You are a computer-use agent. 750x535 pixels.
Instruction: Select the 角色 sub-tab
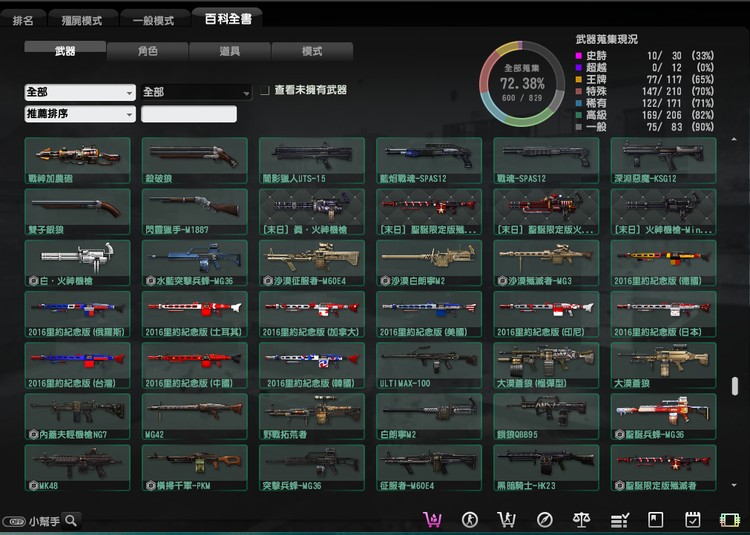[x=147, y=51]
